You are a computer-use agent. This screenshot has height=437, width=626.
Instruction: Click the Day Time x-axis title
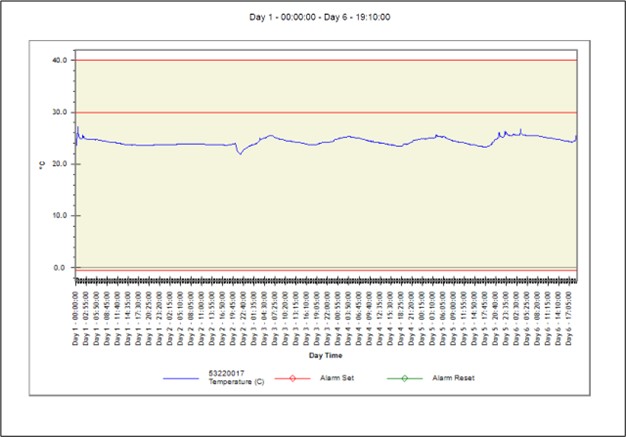point(328,355)
